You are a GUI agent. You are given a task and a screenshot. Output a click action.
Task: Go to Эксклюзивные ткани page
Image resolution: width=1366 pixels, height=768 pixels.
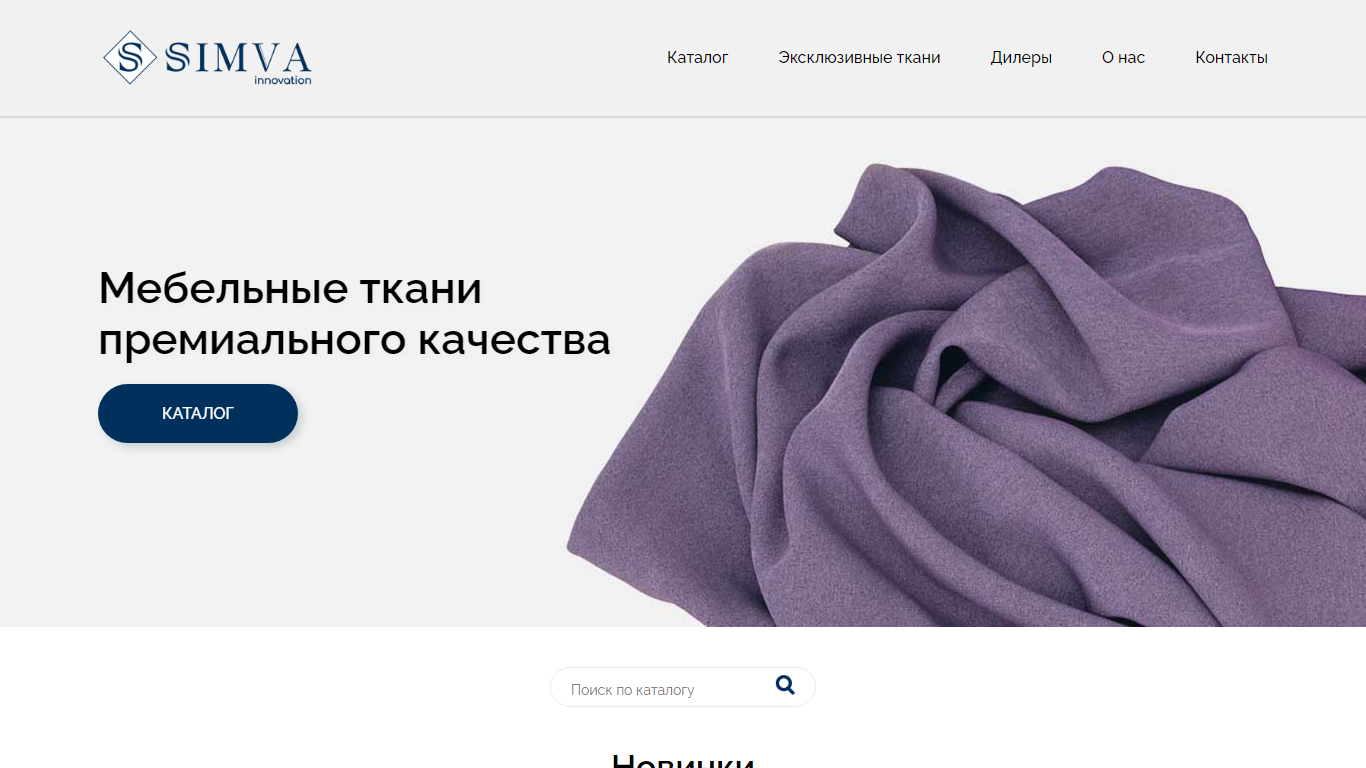(859, 58)
